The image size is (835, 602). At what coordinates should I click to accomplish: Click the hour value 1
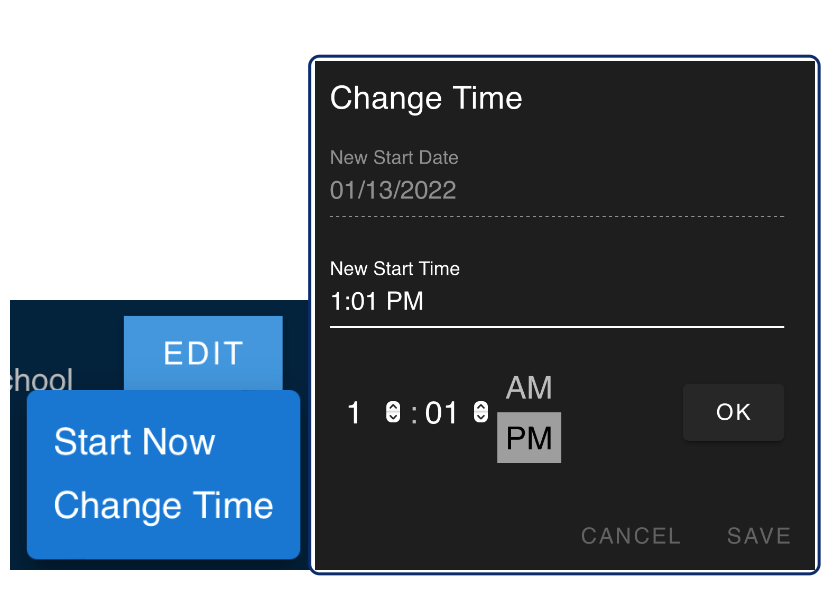[x=354, y=412]
